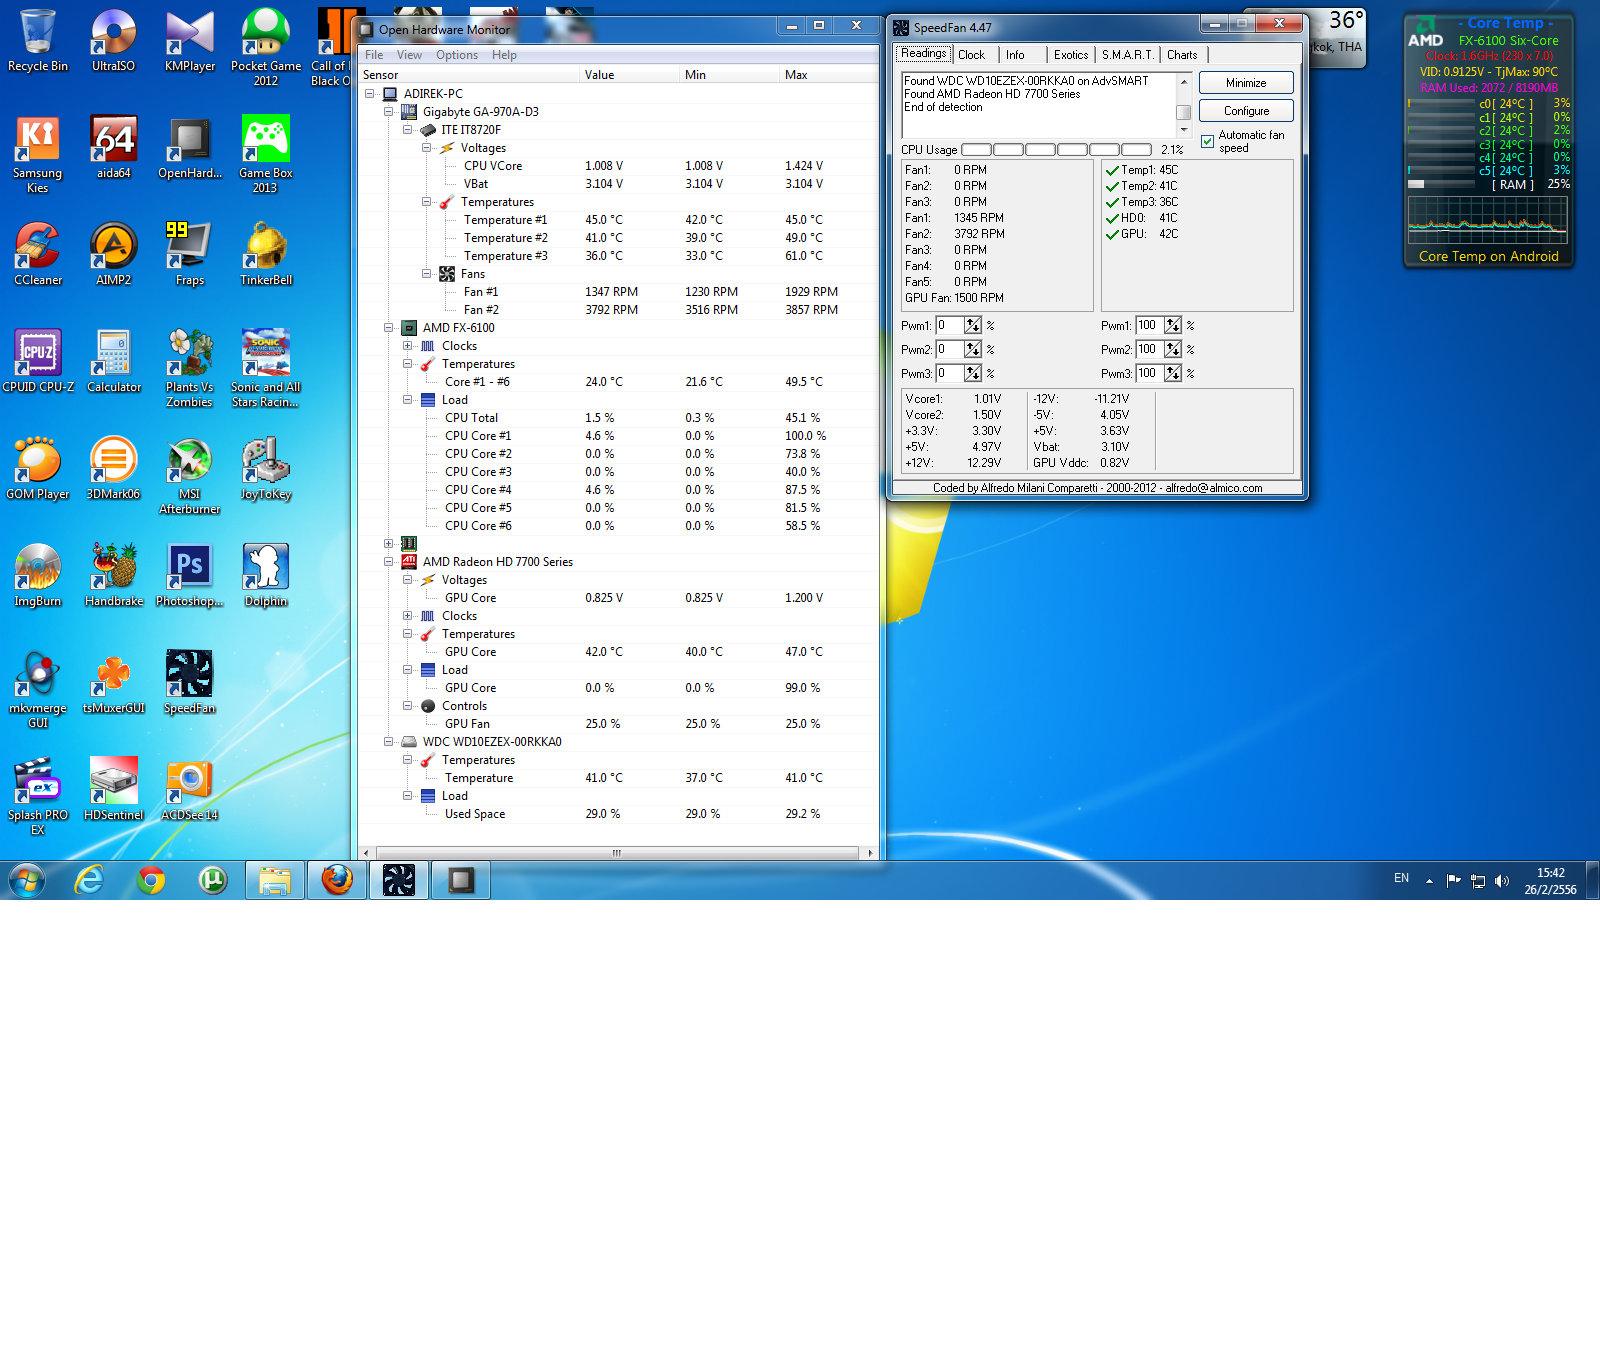Open the CPUID CPU-Z shortcut
Image resolution: width=1600 pixels, height=1350 pixels.
38,362
